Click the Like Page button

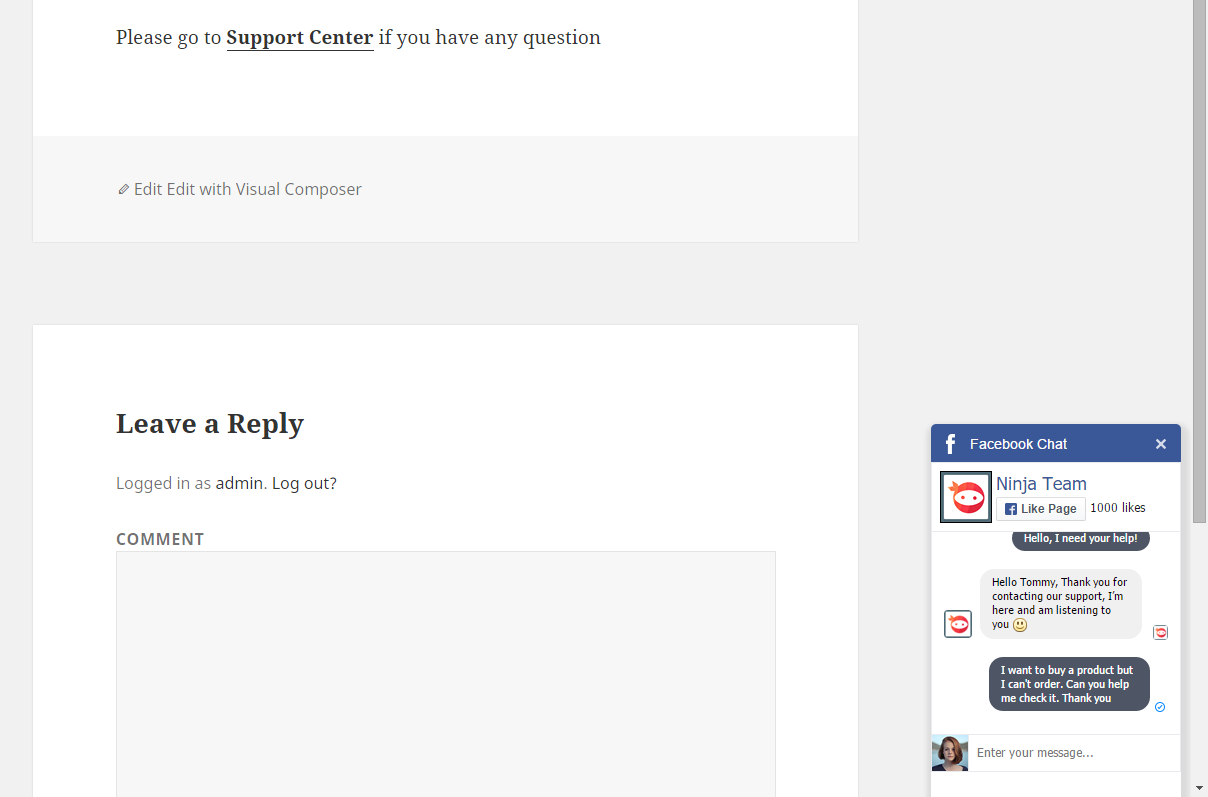[1041, 509]
